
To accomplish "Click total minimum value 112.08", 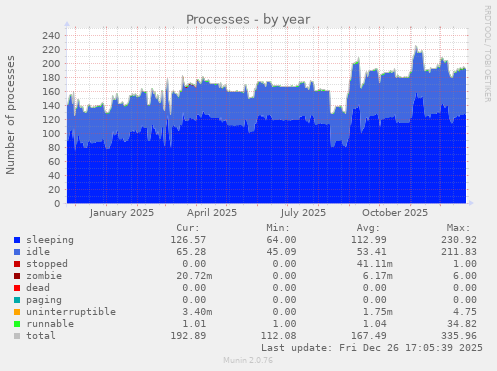I will 278,336.
